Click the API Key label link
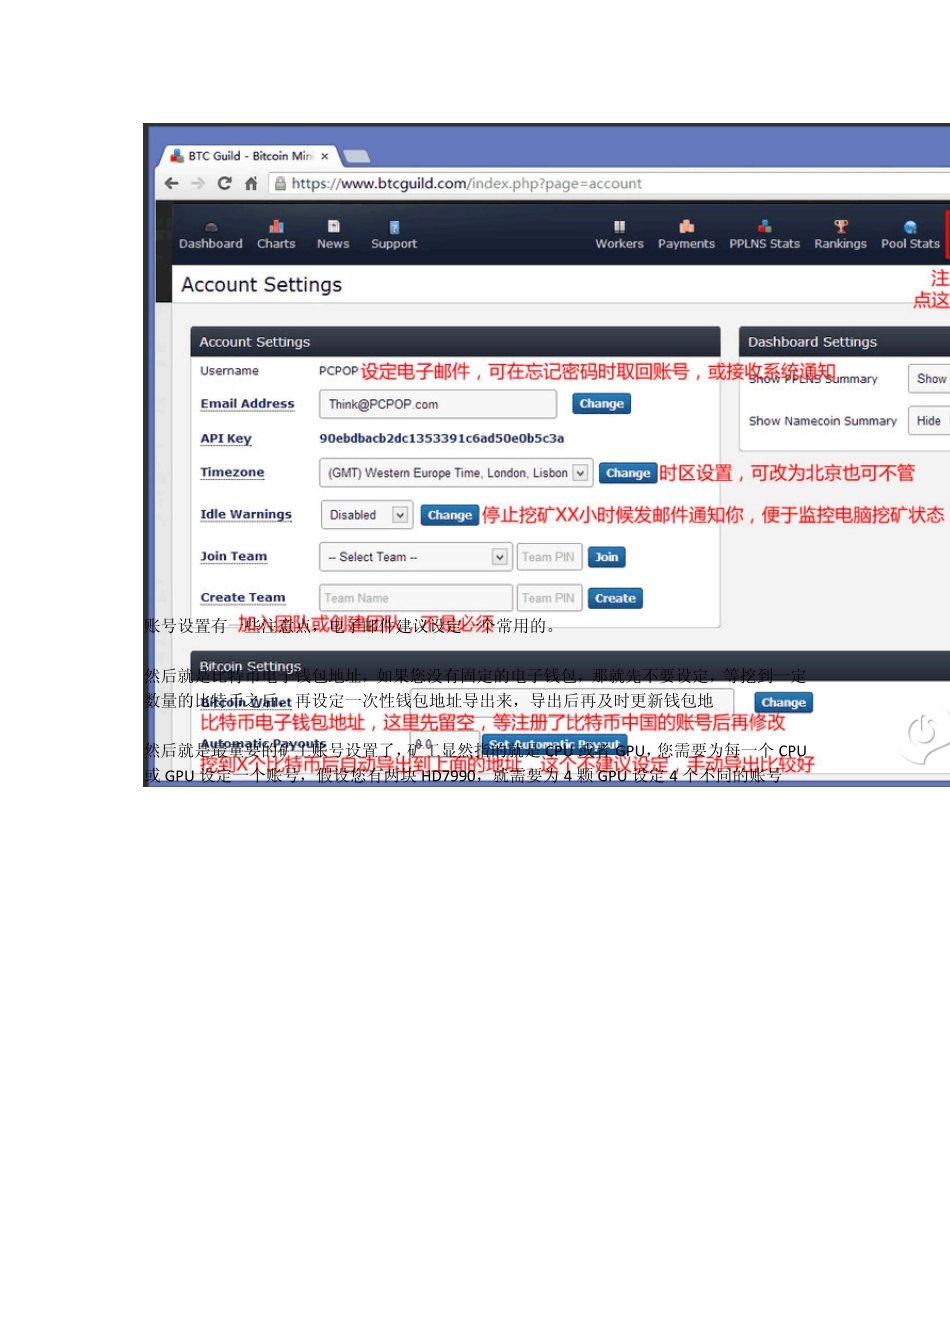 point(226,438)
